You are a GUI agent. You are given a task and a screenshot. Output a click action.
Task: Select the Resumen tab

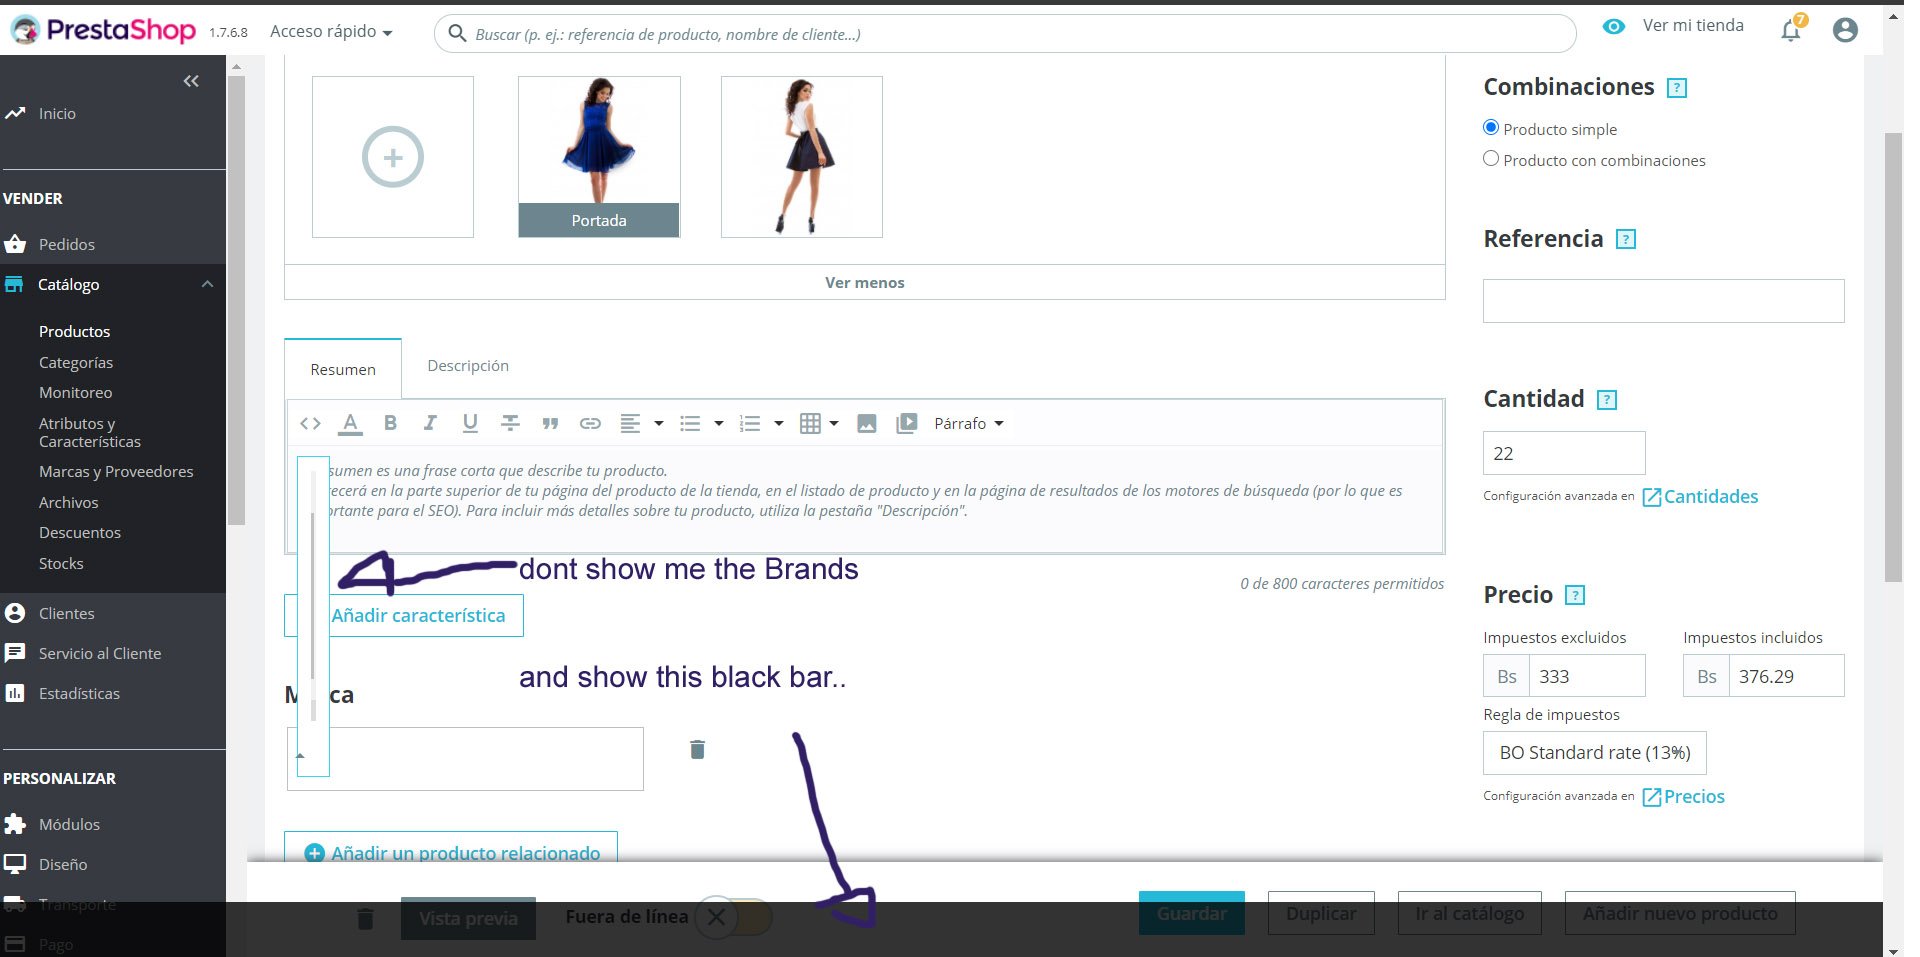[x=343, y=369]
